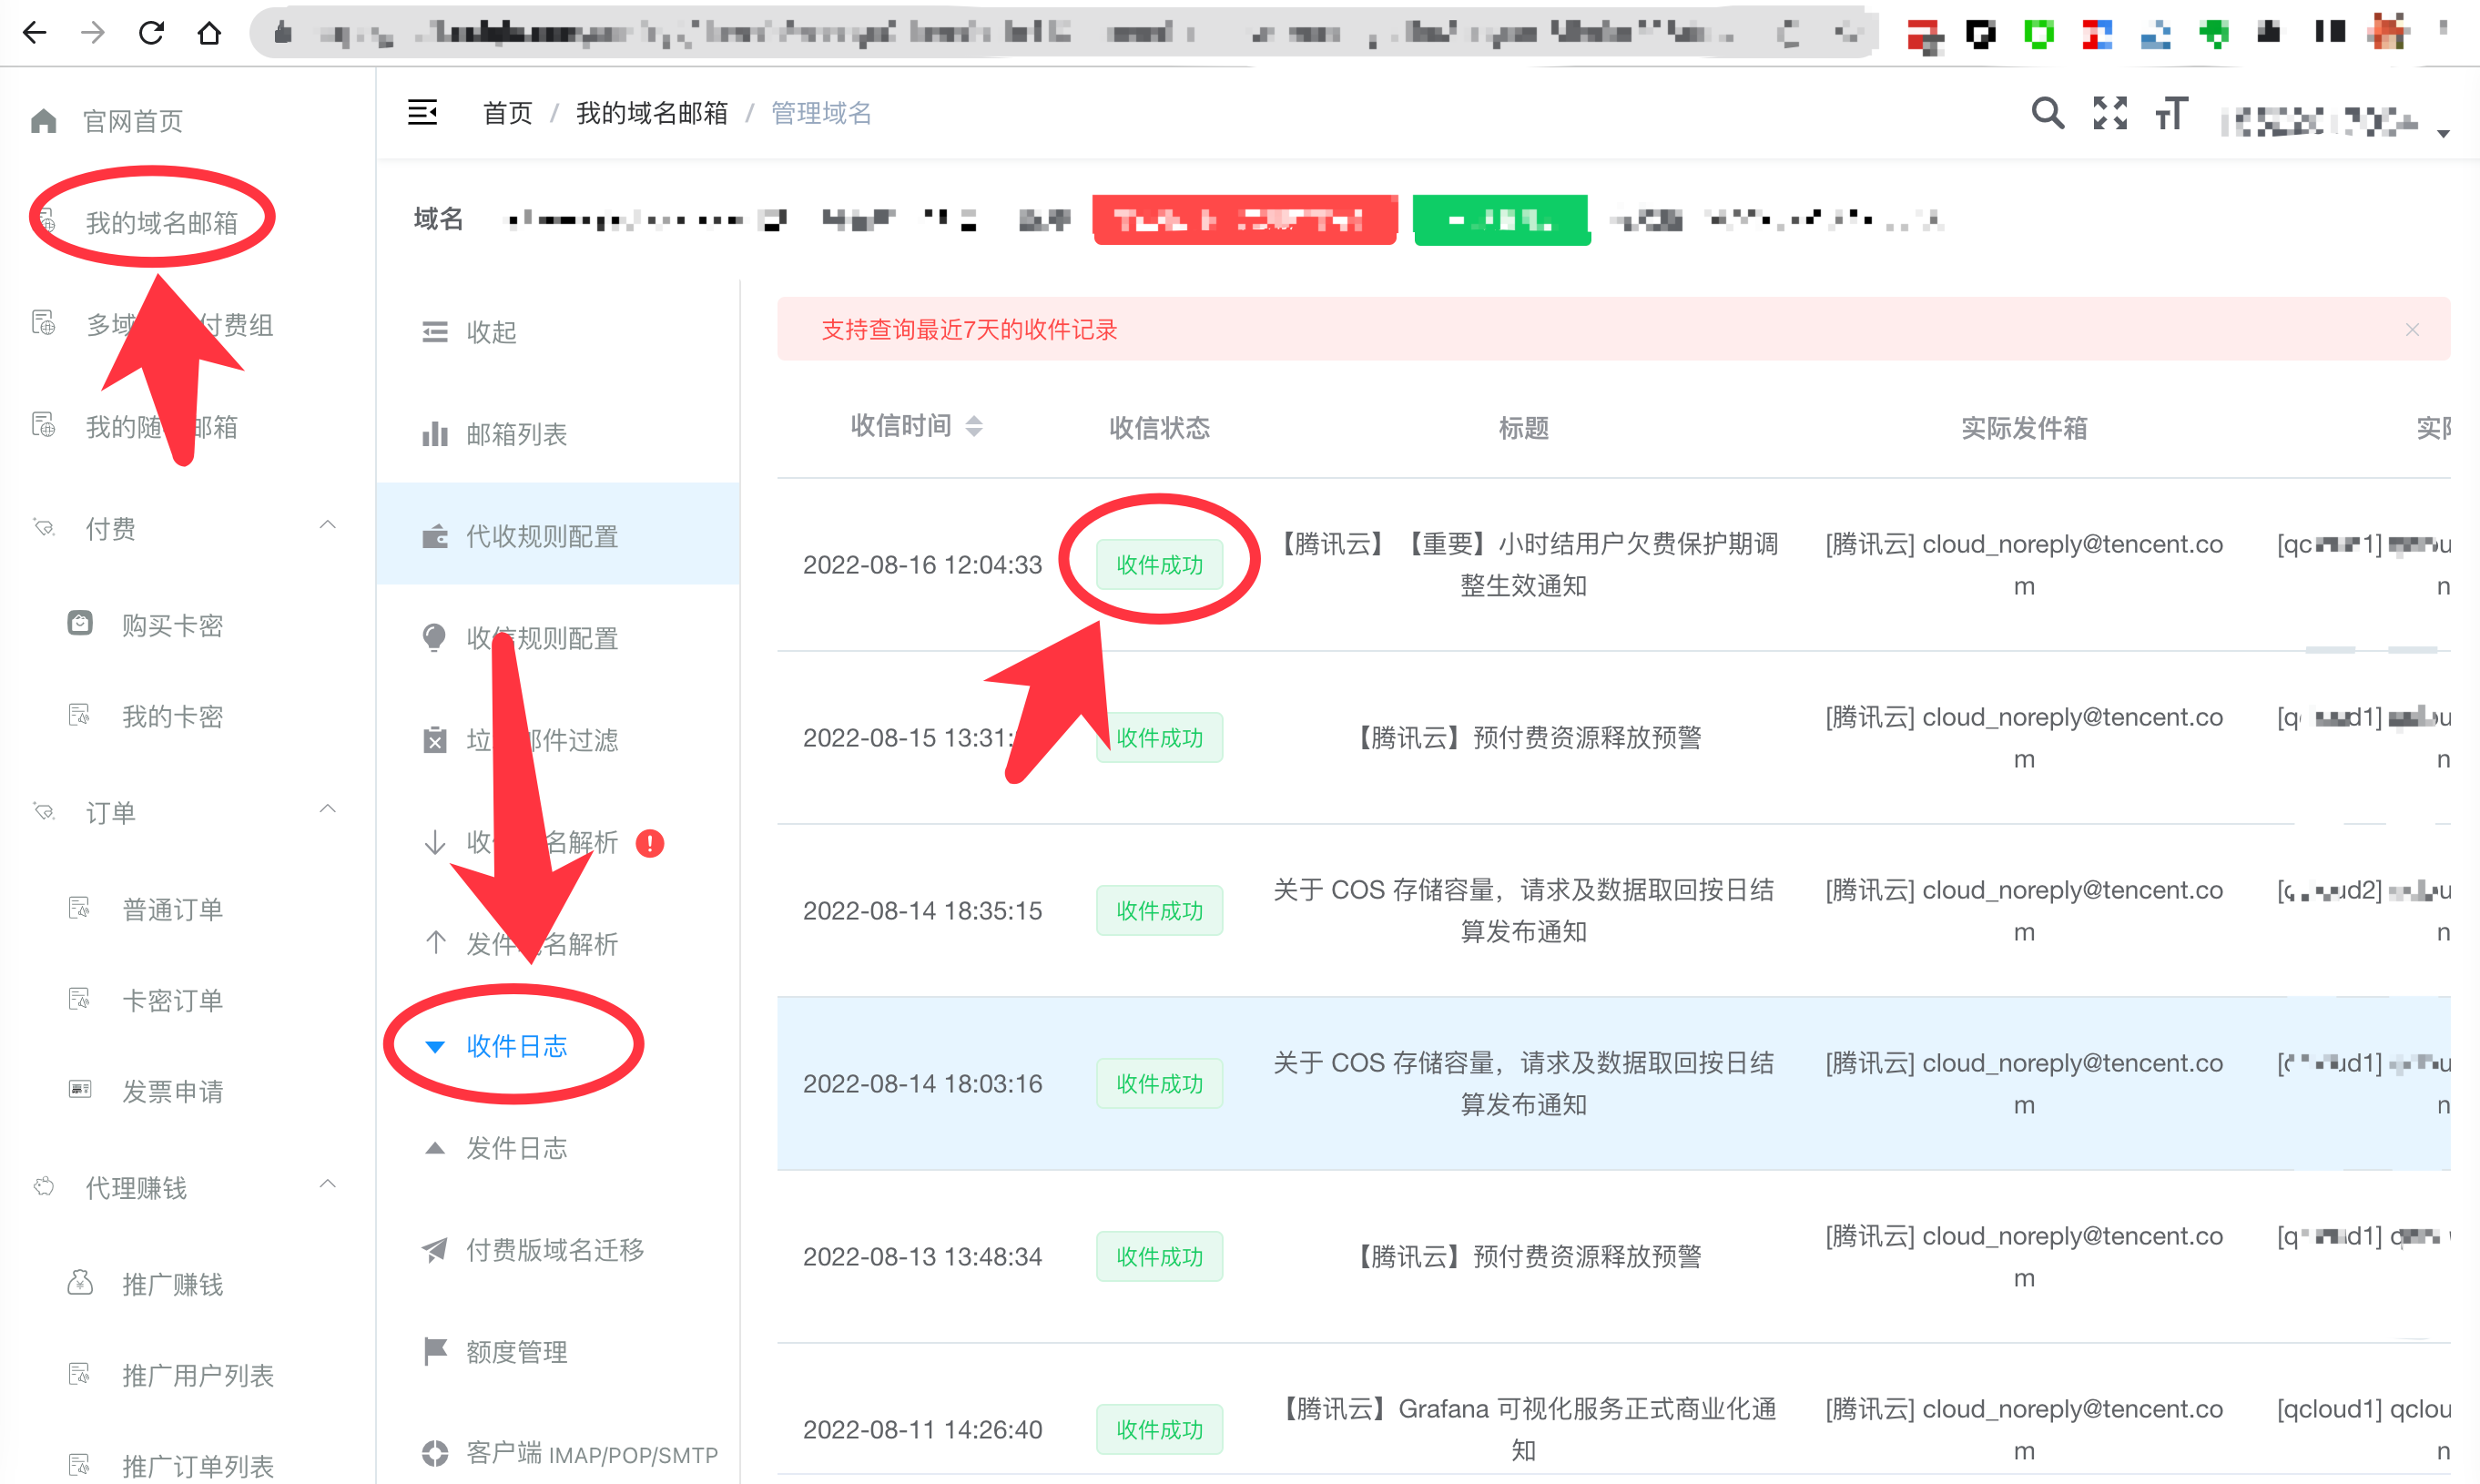Enter fullscreen with the expand icon
This screenshot has width=2480, height=1484.
click(x=2110, y=113)
